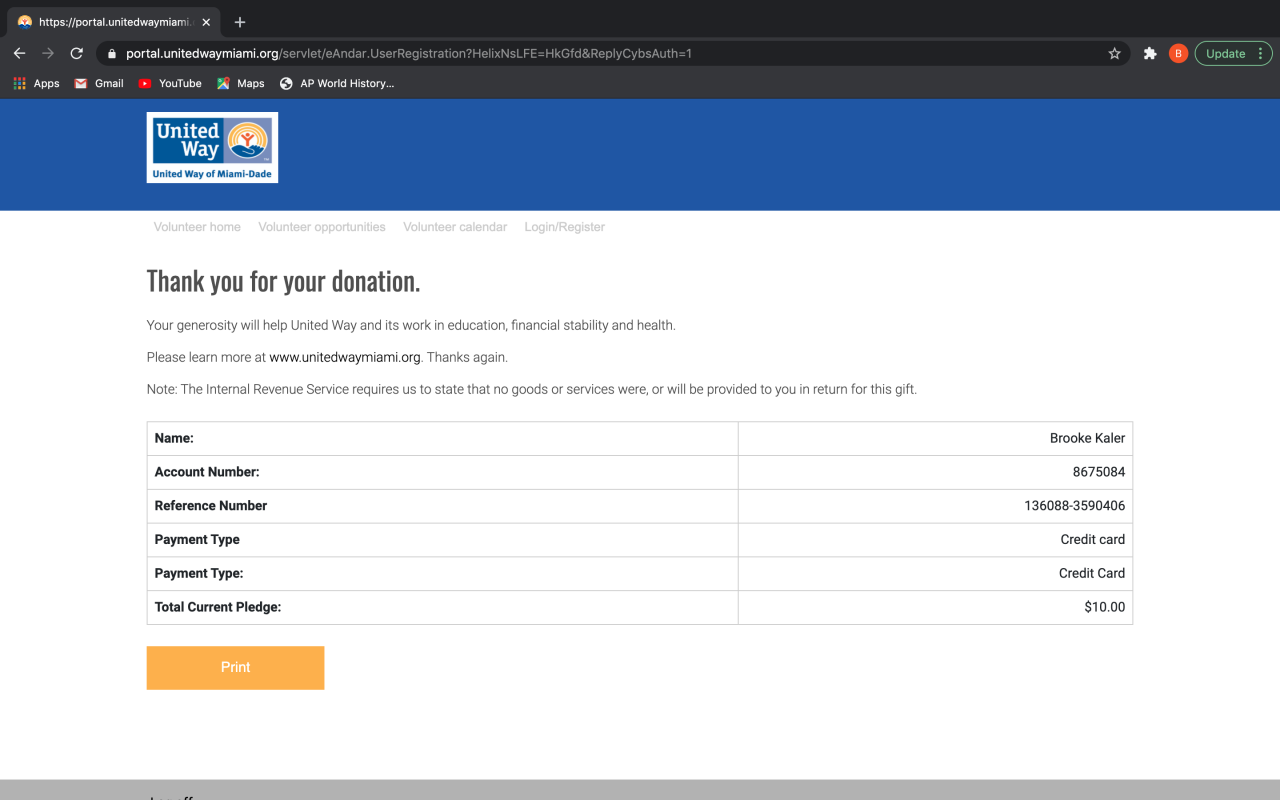Click the capitalized Credit Card value
Image resolution: width=1280 pixels, height=800 pixels.
pyautogui.click(x=1092, y=574)
